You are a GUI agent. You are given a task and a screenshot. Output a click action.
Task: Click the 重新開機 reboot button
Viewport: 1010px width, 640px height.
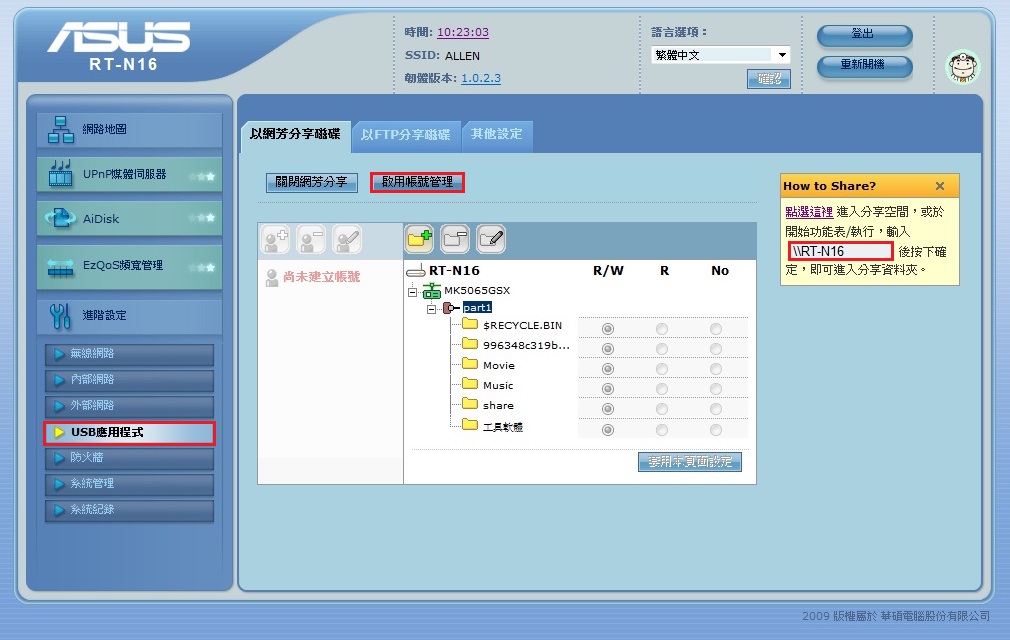tap(864, 66)
